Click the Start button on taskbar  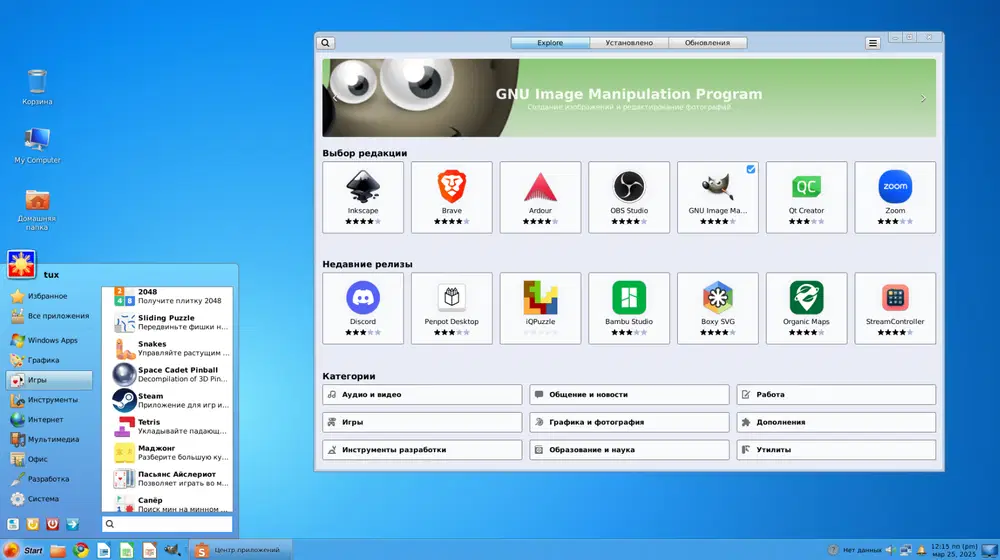(x=23, y=550)
